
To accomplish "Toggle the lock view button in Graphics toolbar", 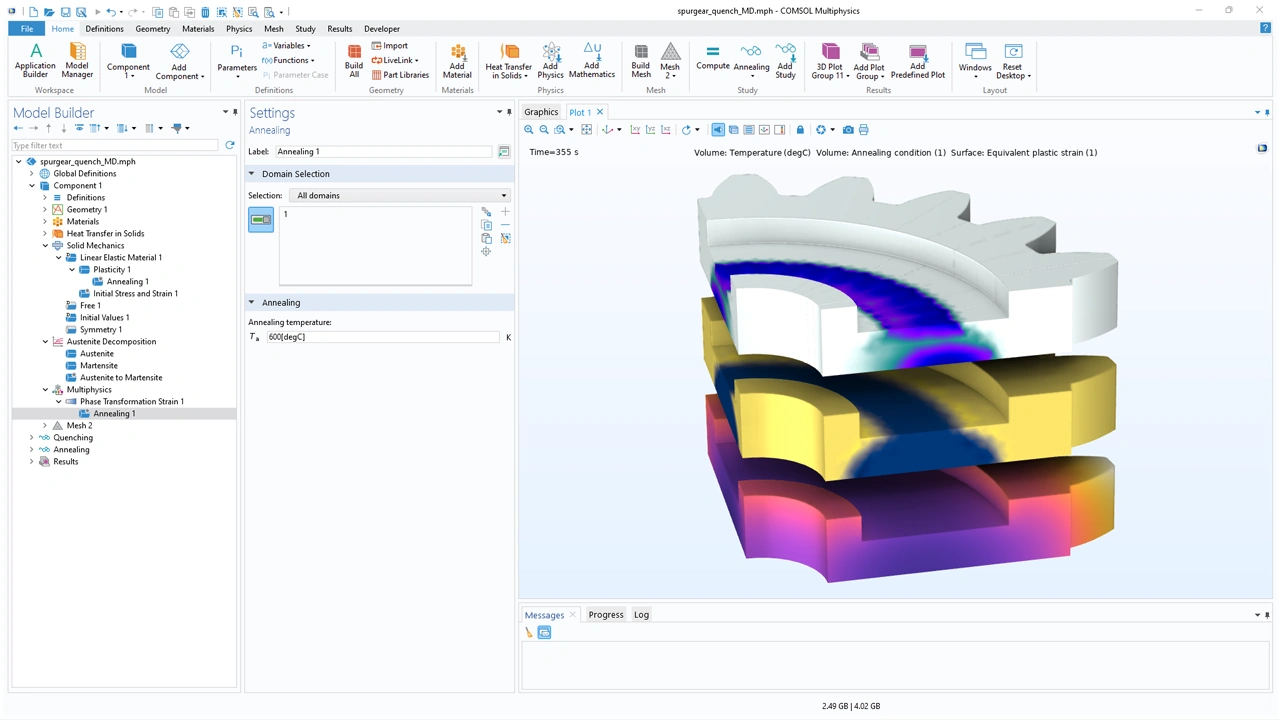I will (800, 130).
